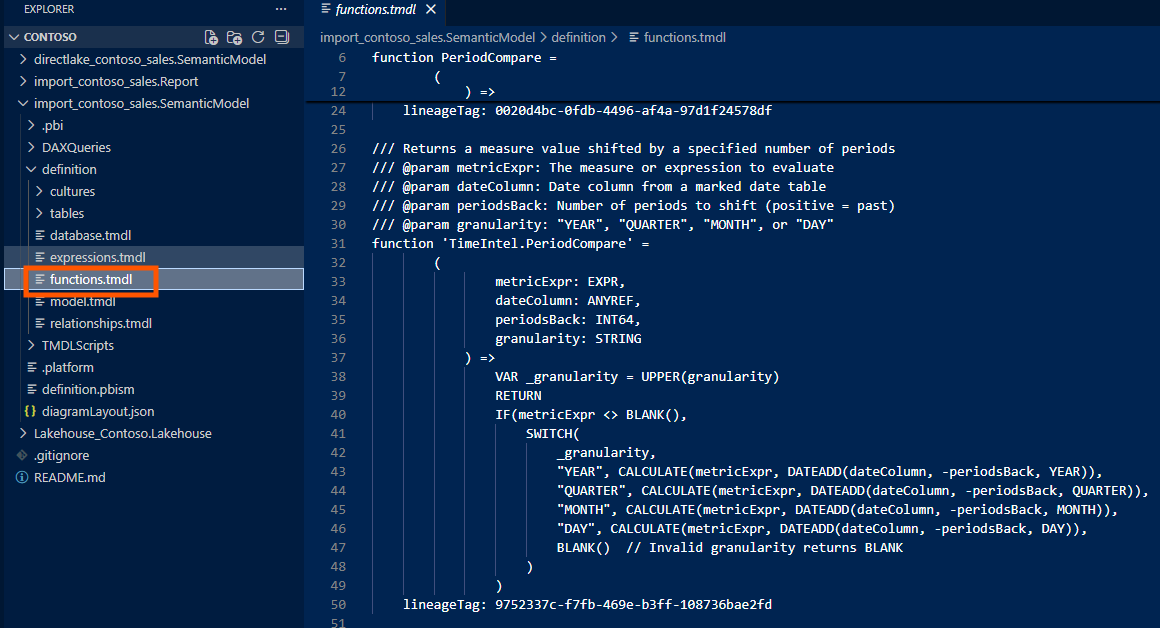The image size is (1160, 628).
Task: Click the file icon of database.tmdl
Action: point(40,235)
